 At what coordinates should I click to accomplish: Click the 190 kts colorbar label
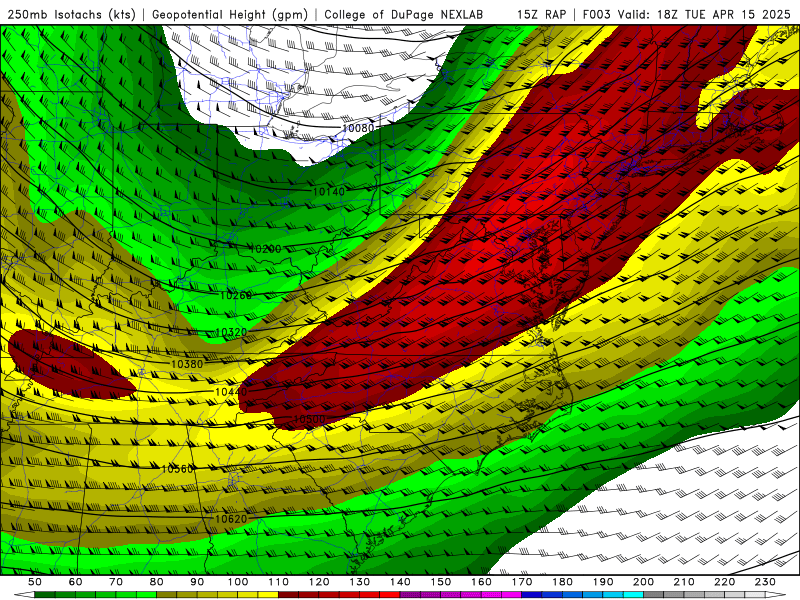(603, 582)
